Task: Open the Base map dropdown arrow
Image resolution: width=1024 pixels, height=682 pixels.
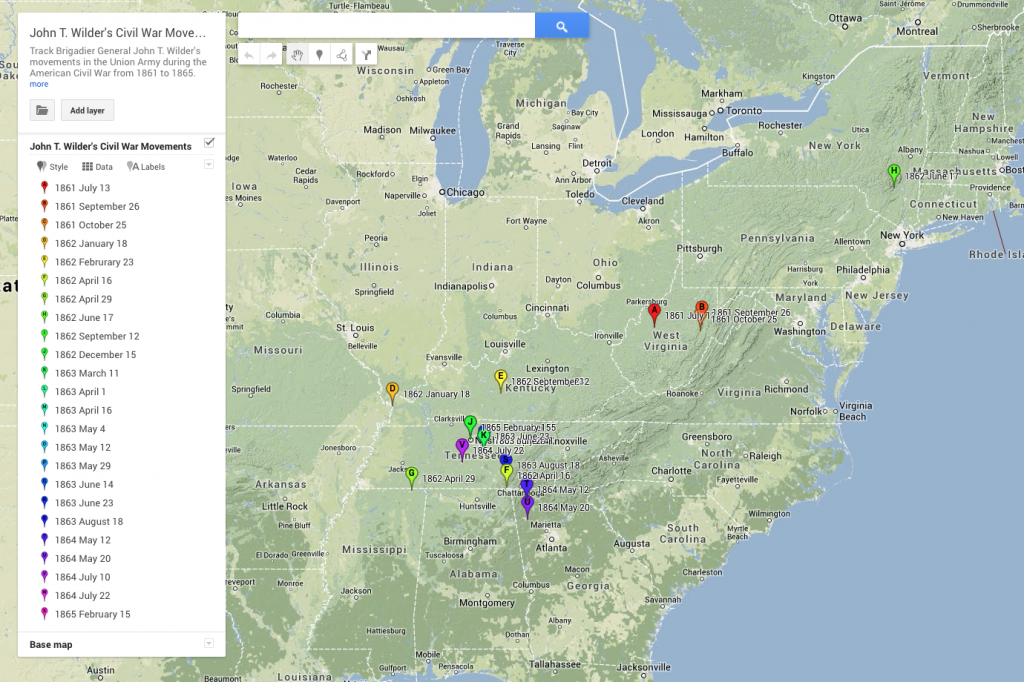Action: [x=208, y=644]
